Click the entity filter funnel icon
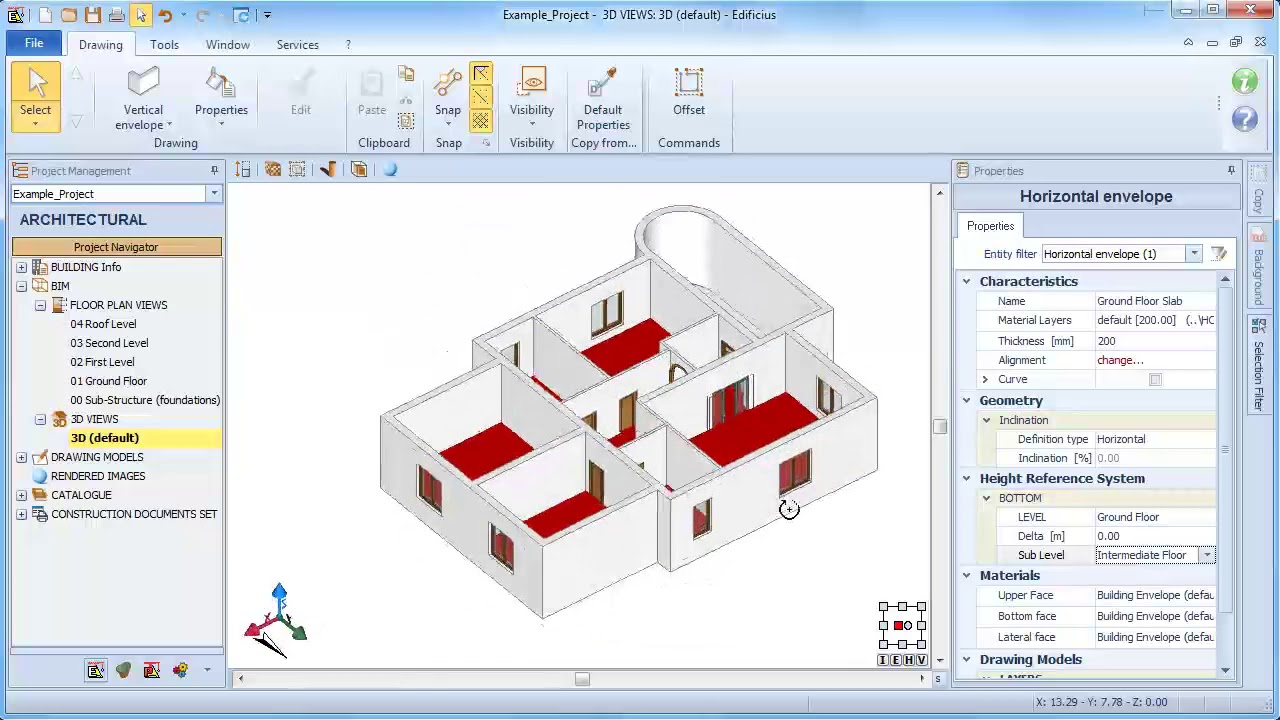 [1218, 254]
